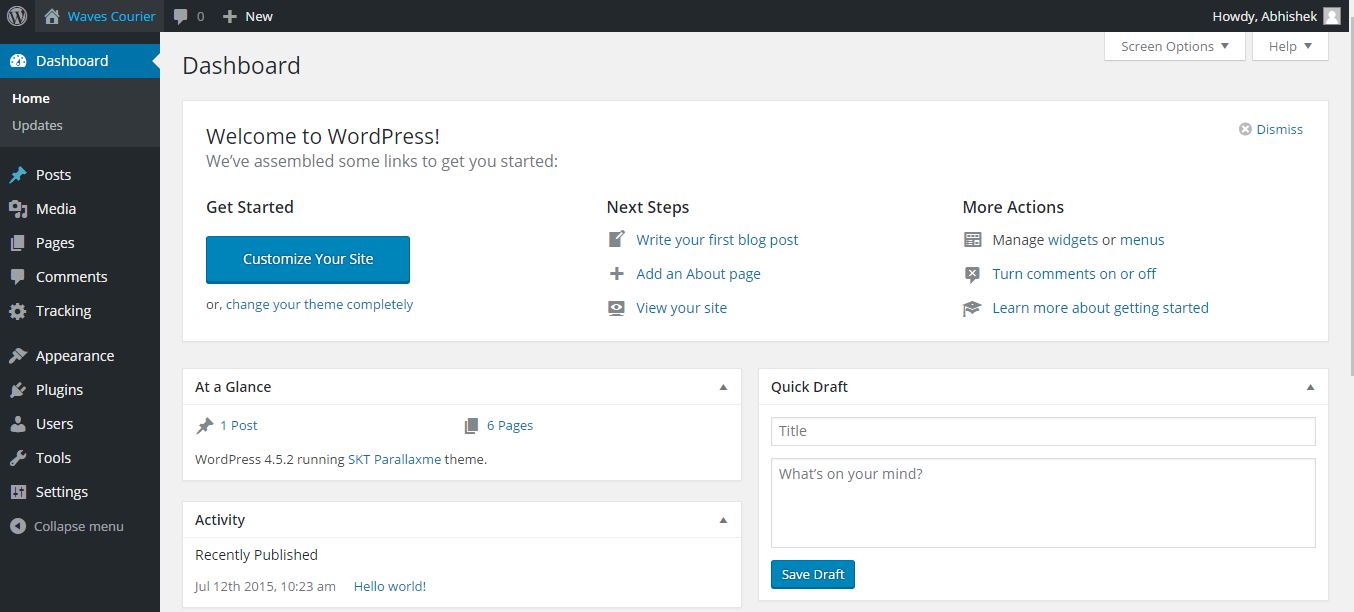Collapse the Activity panel
This screenshot has height=612, width=1354.
pos(723,520)
